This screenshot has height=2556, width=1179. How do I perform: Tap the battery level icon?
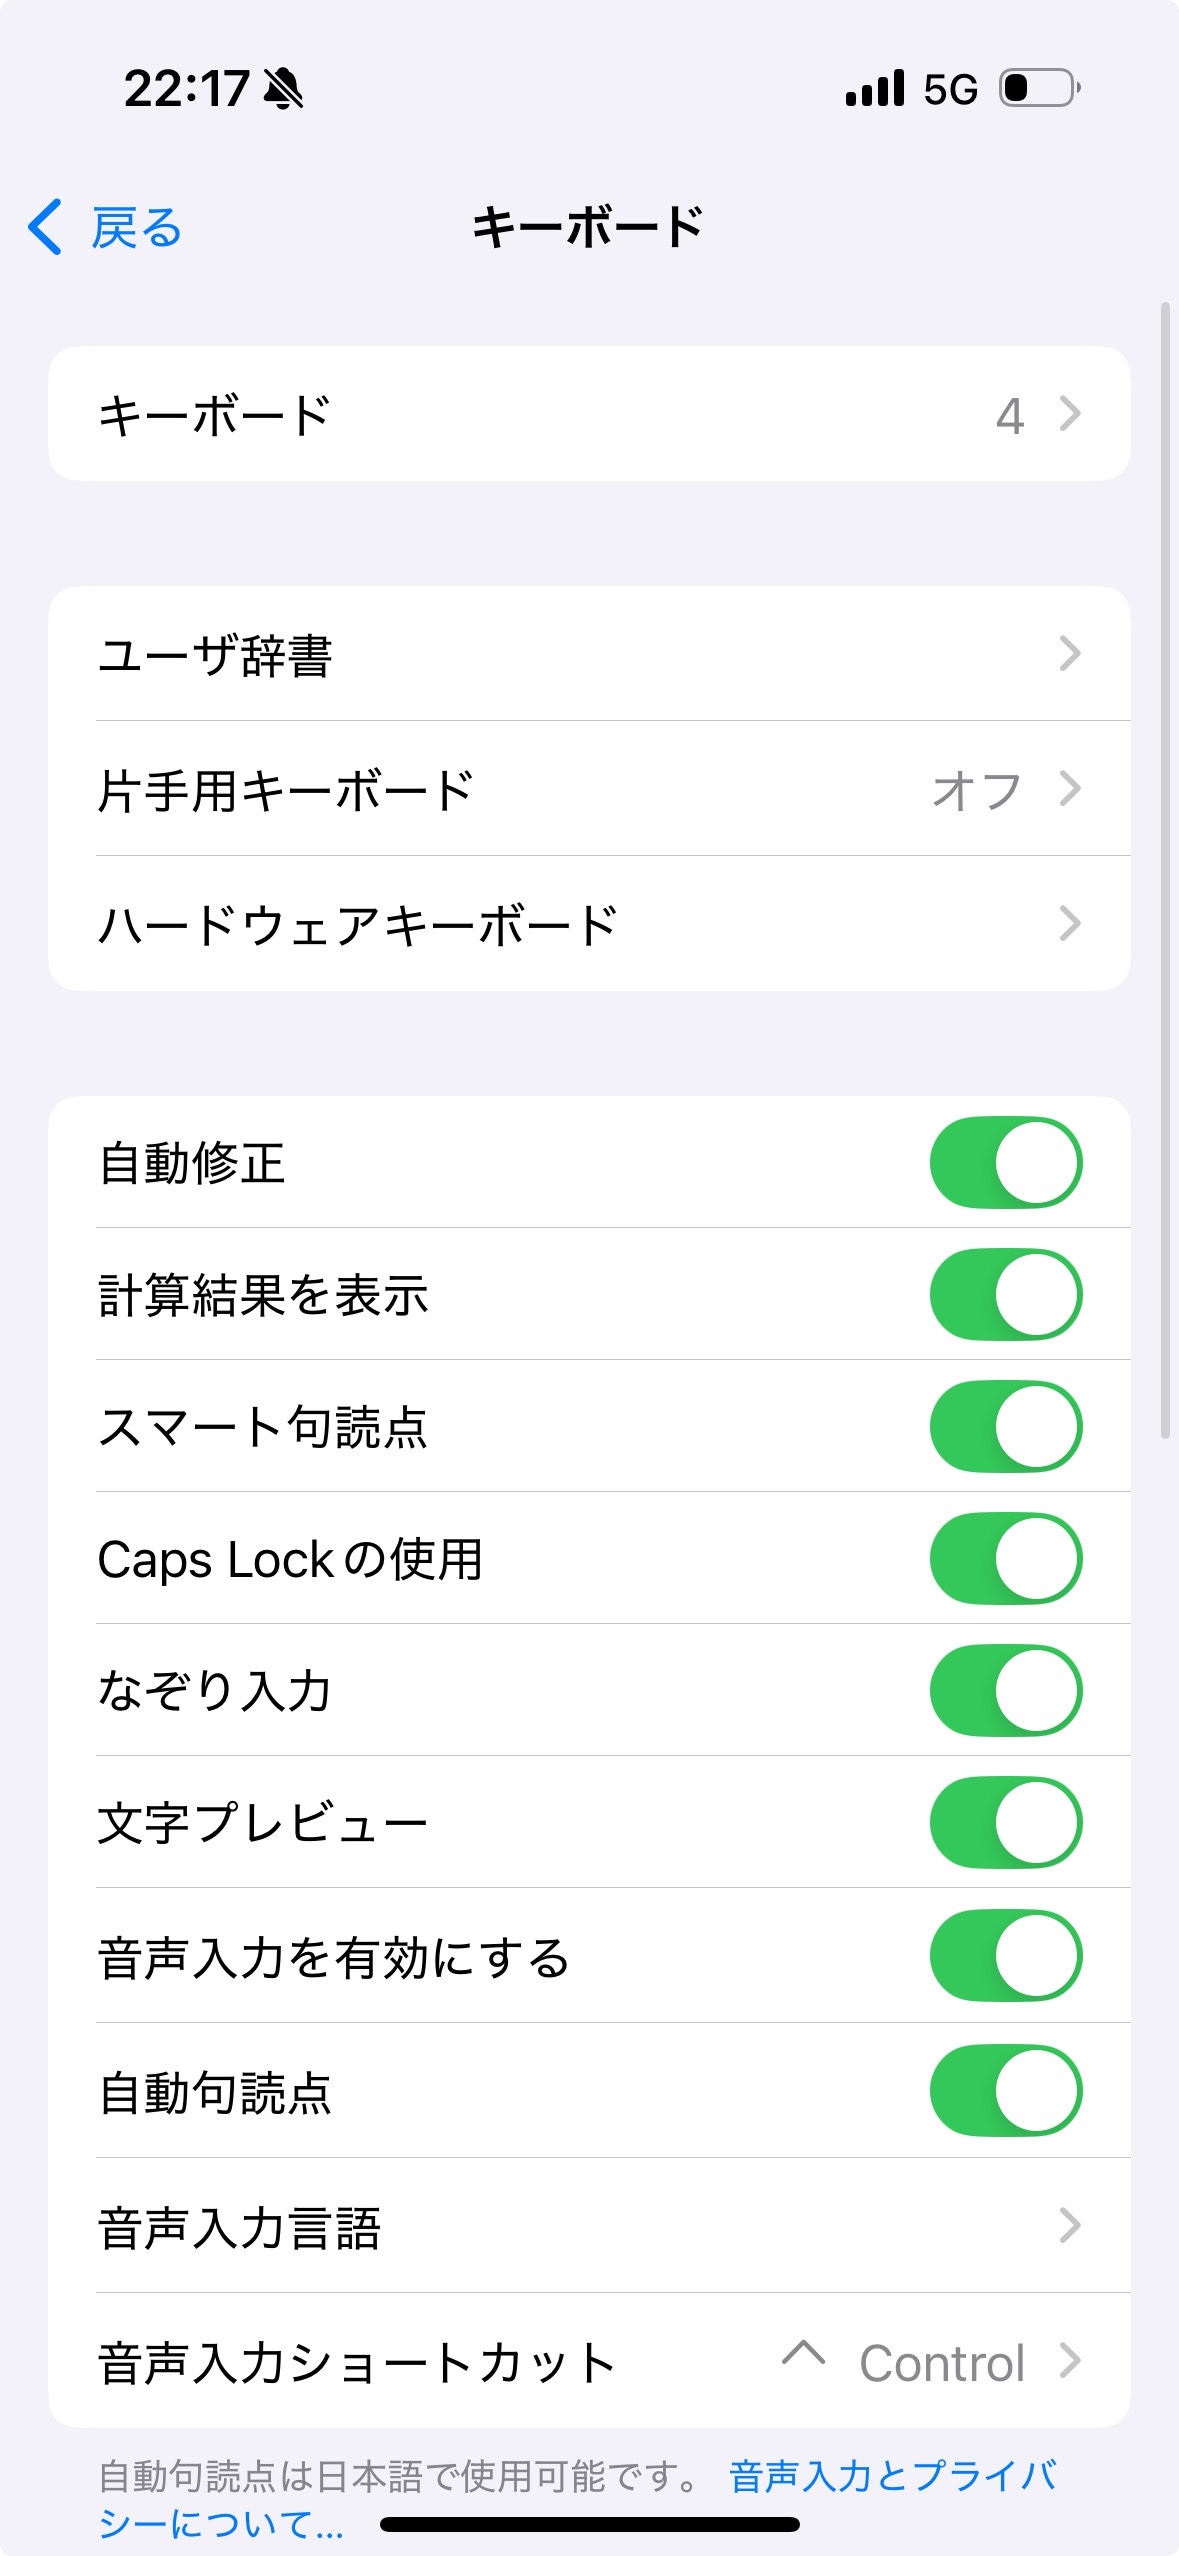pos(1040,88)
